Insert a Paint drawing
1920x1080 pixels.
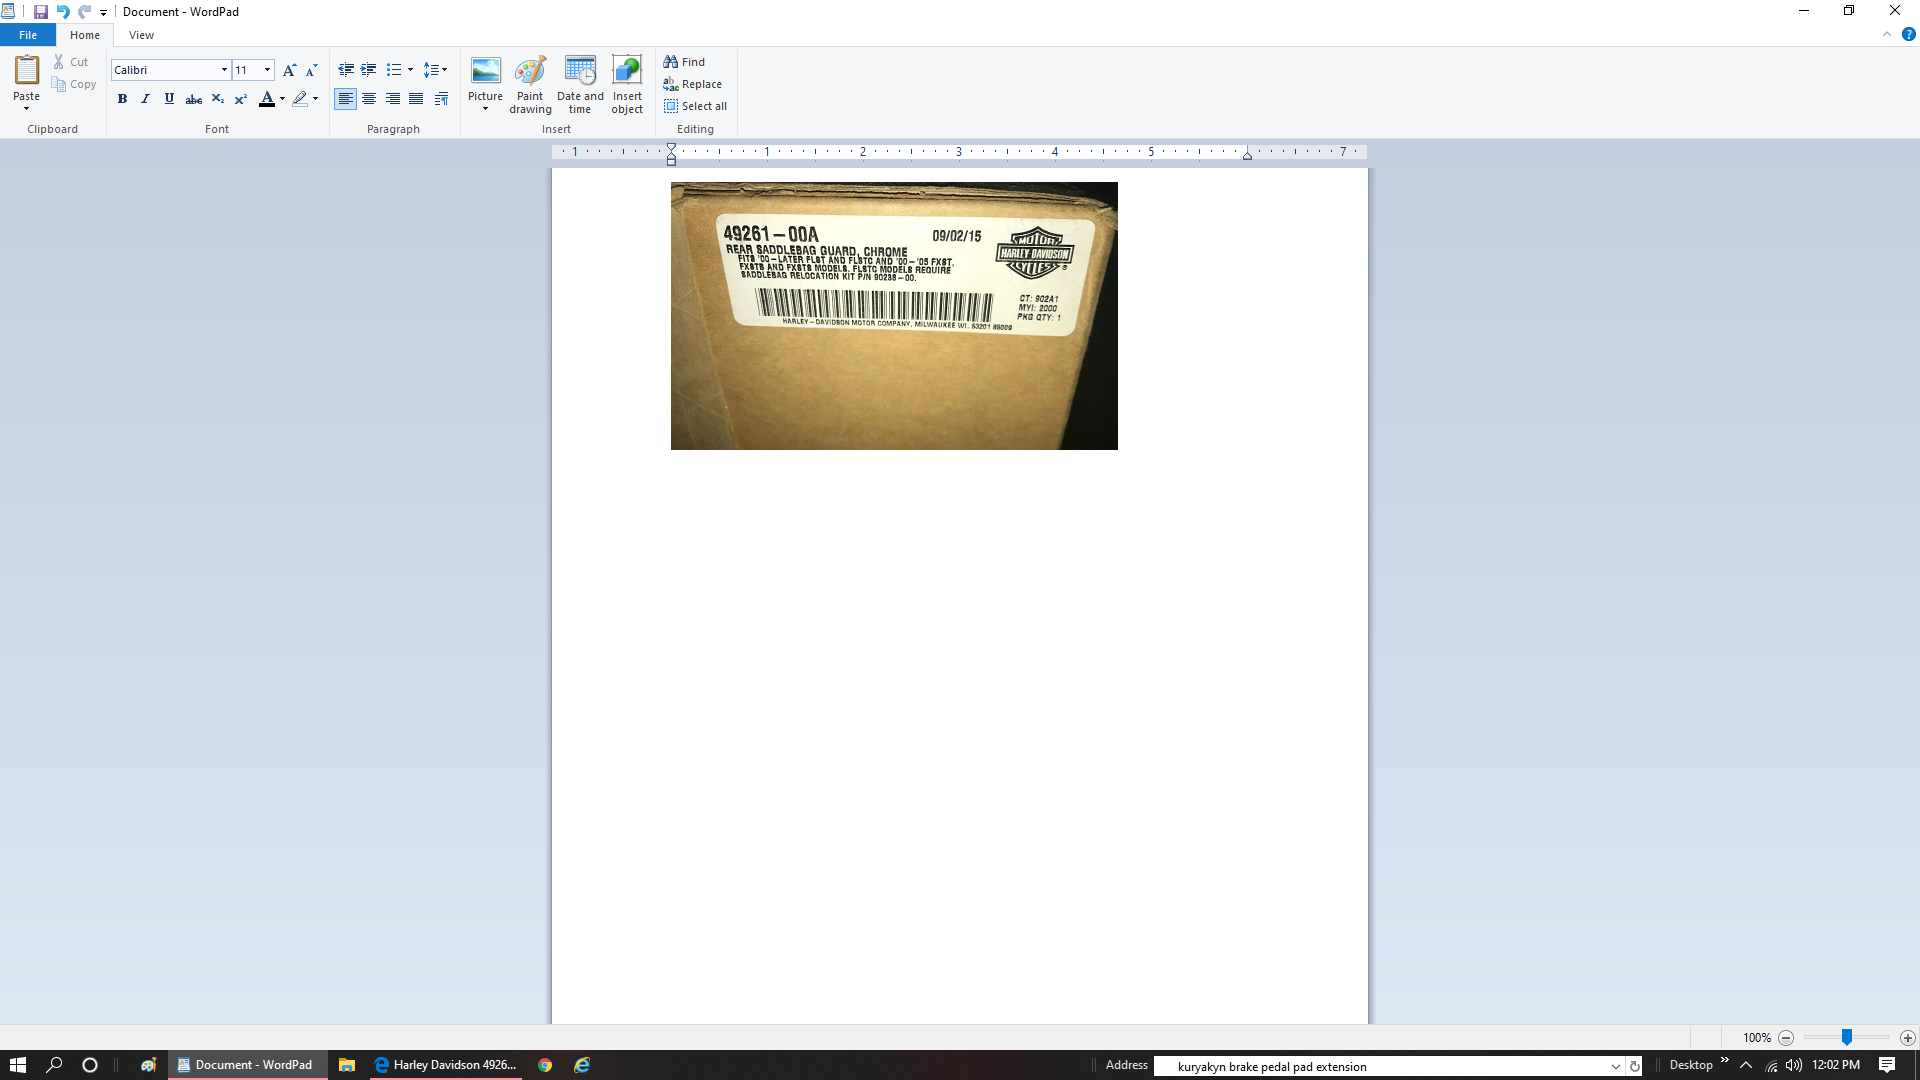530,72
